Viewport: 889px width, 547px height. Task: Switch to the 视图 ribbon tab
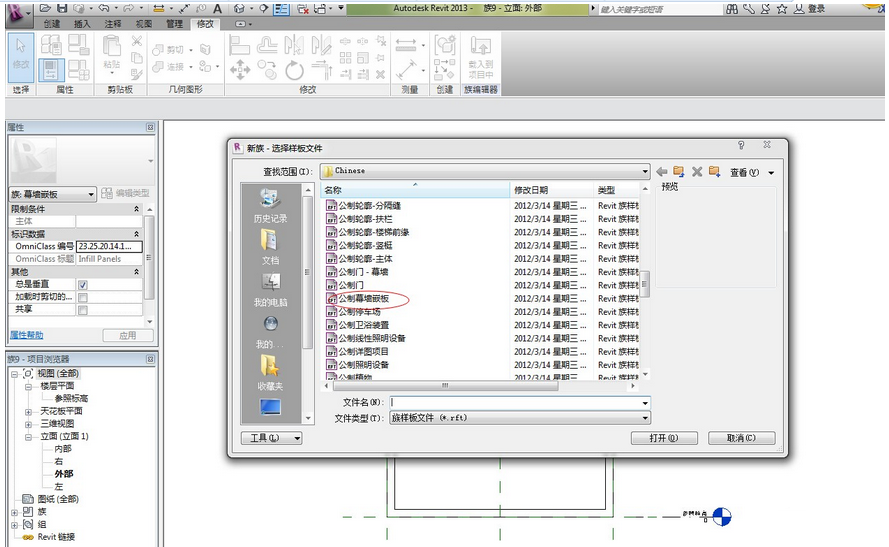pyautogui.click(x=143, y=23)
